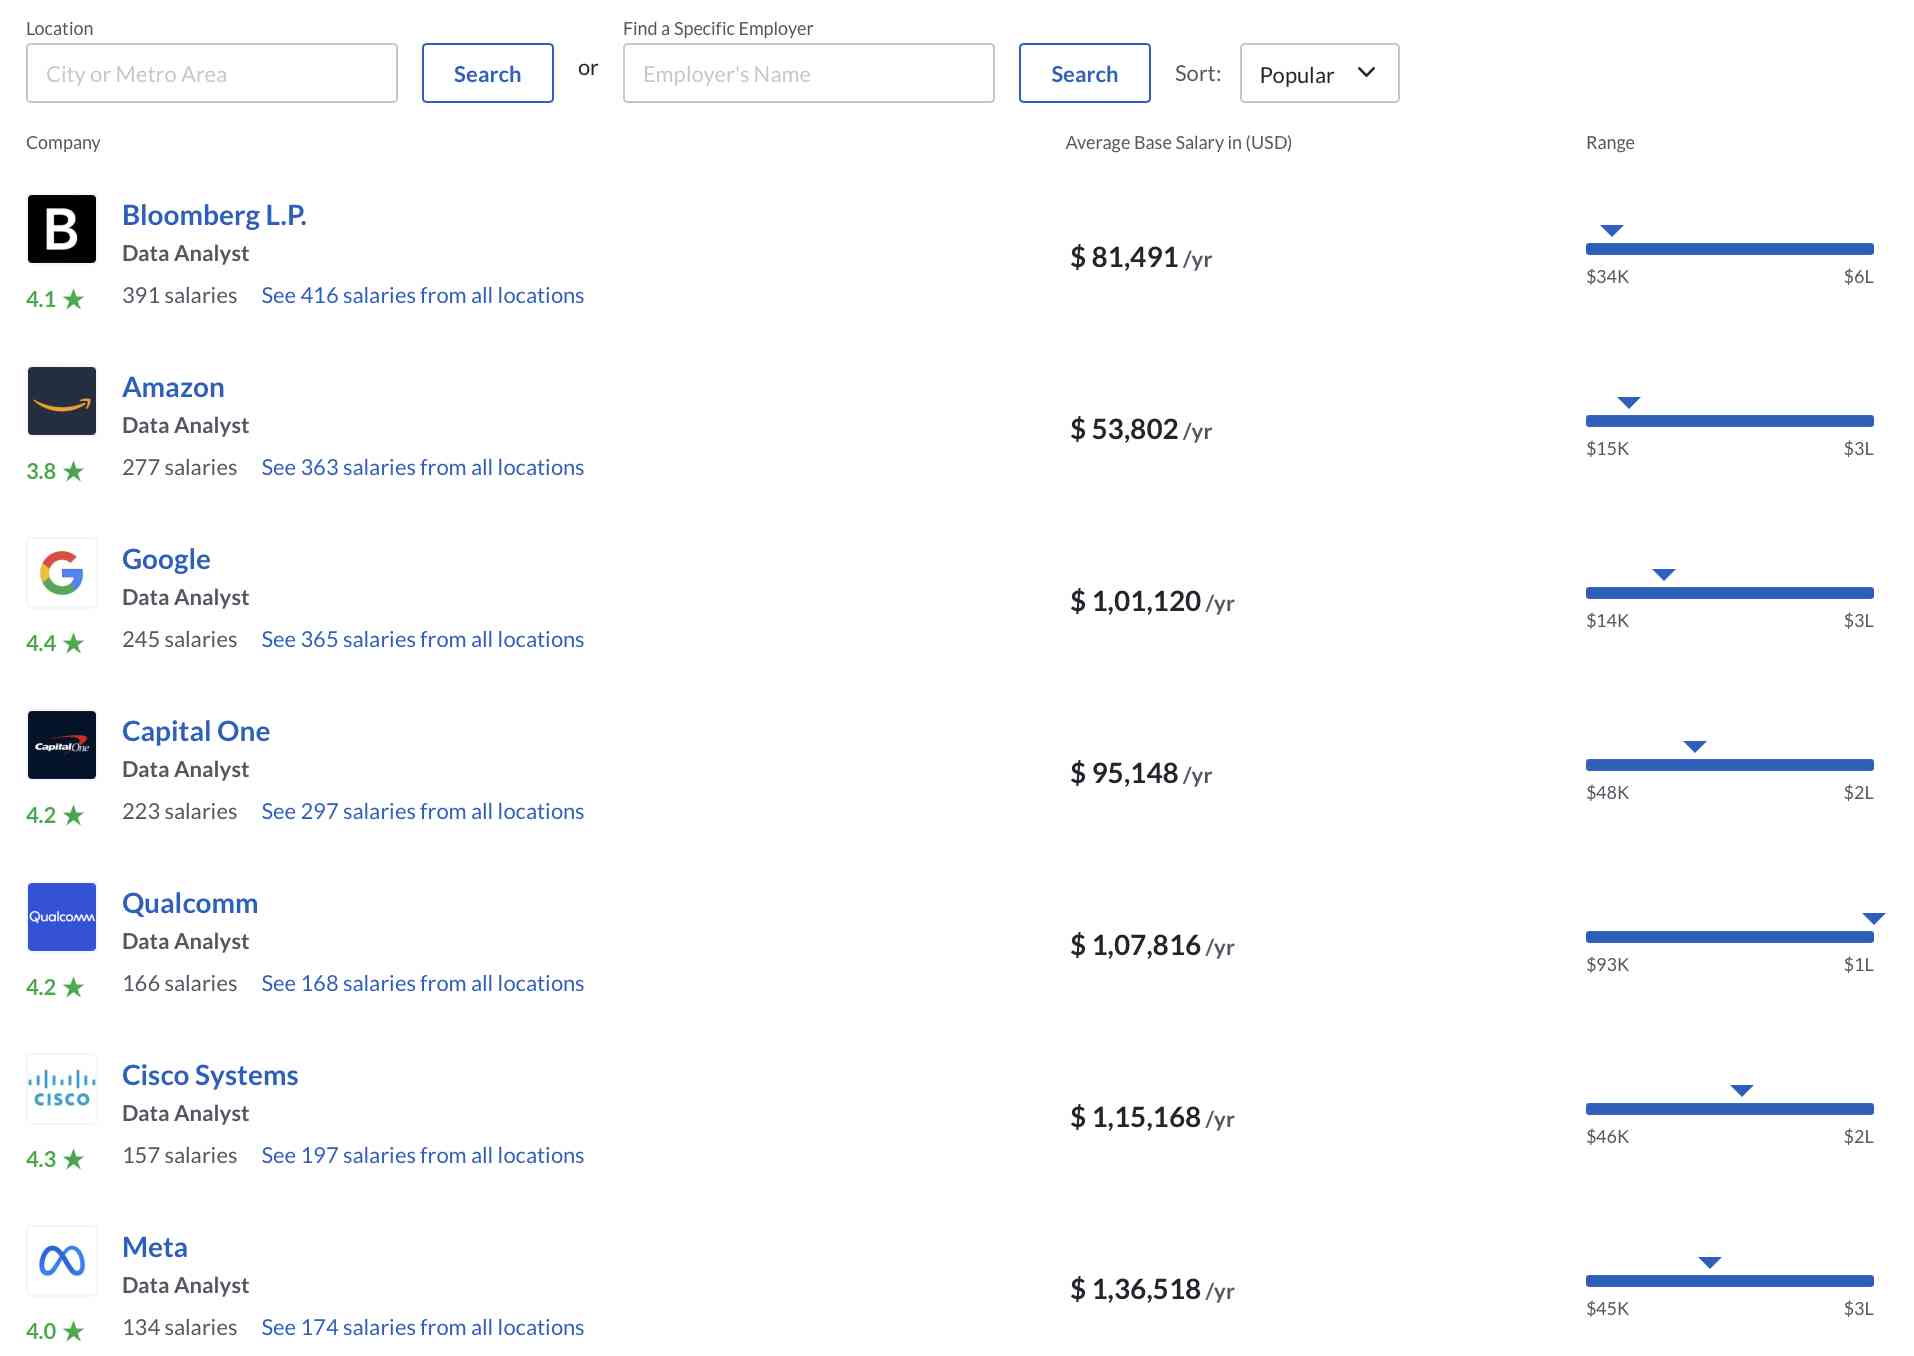This screenshot has width=1914, height=1356.
Task: Open the Cisco Systems company page
Action: pyautogui.click(x=210, y=1074)
